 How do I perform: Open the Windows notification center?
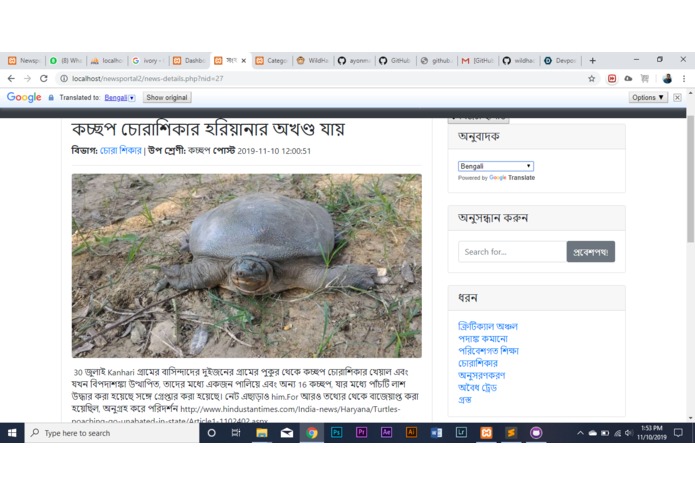(x=678, y=433)
